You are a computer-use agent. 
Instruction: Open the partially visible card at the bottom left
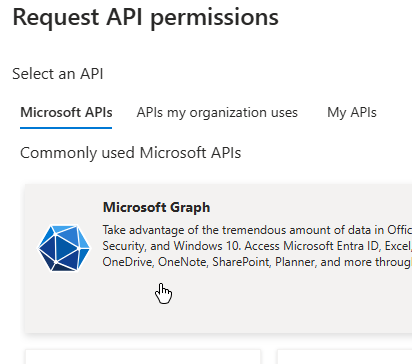[143, 357]
